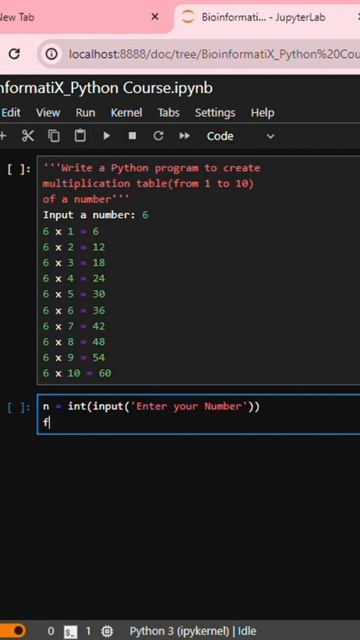Click the 'Write a Python program' docstring line
This screenshot has width=360, height=640.
click(x=151, y=168)
